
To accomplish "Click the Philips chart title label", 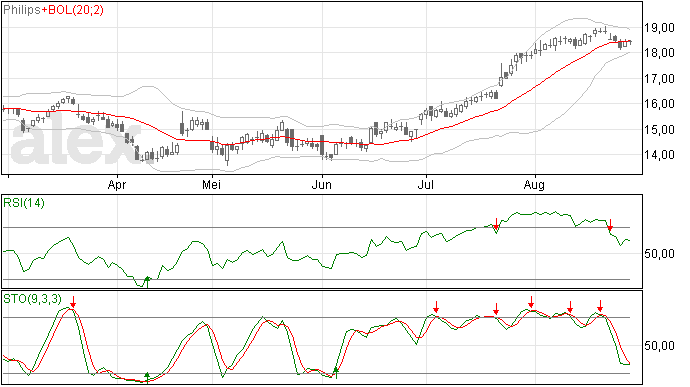I will [22, 10].
